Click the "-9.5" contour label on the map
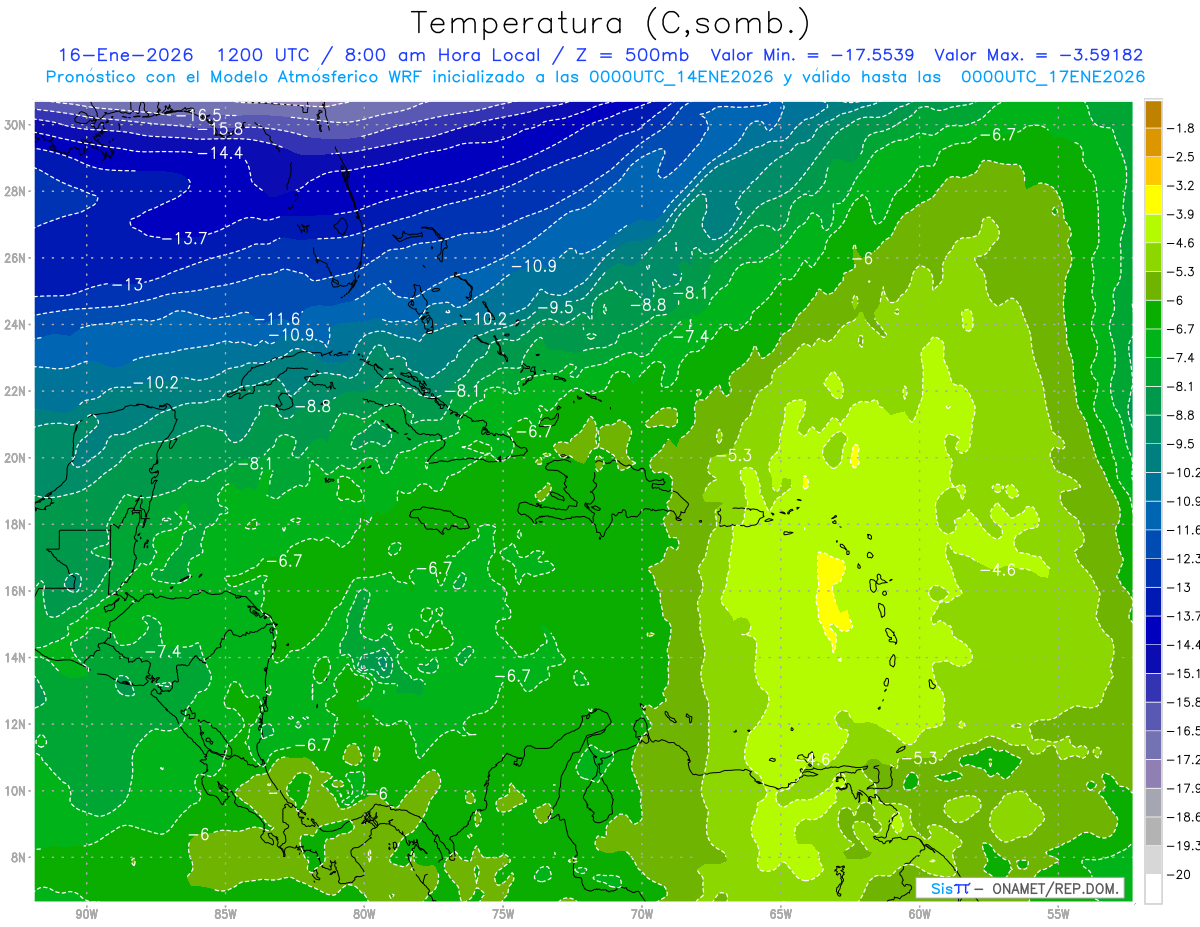Image resolution: width=1200 pixels, height=927 pixels. click(x=555, y=308)
